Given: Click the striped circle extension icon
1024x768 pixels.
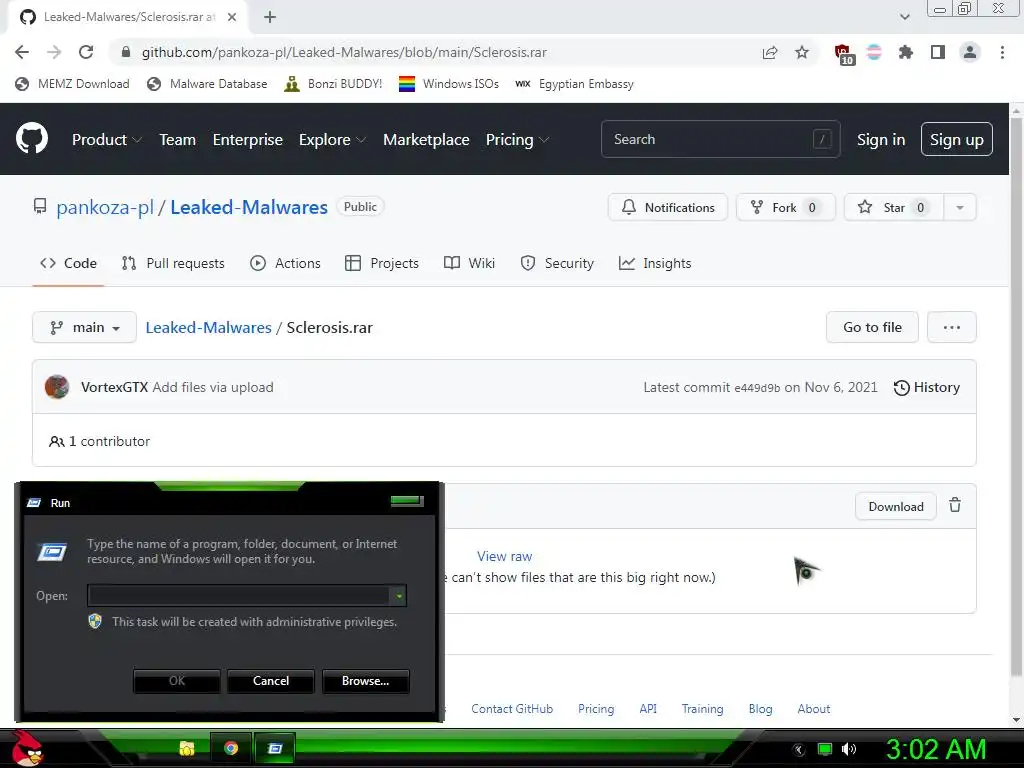Looking at the screenshot, I should coord(874,52).
